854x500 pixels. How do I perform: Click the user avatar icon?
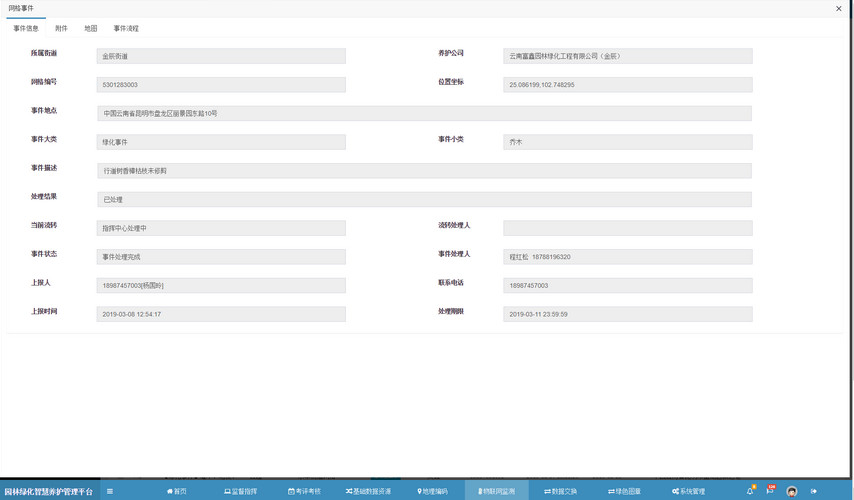[792, 491]
